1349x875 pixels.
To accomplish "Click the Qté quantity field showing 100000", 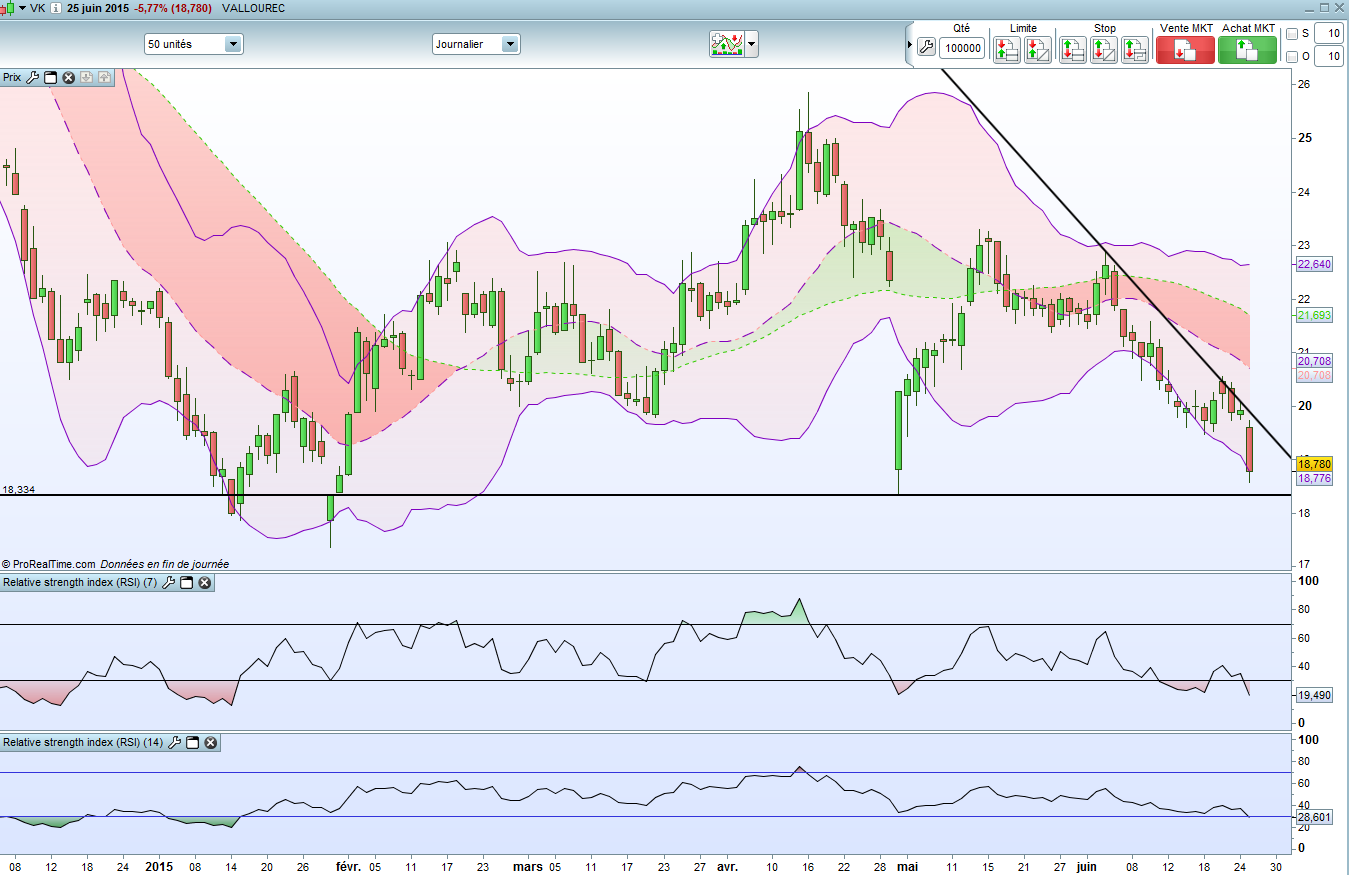I will pos(962,48).
